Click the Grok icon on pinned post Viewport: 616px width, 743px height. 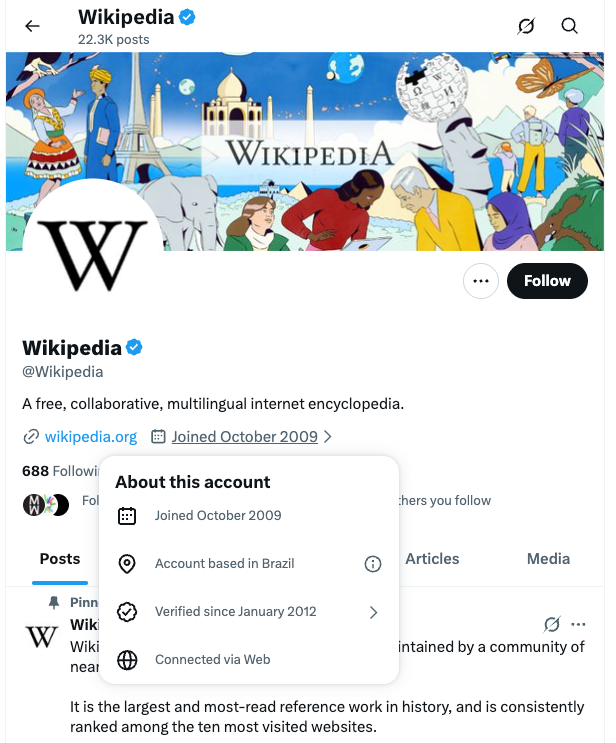click(551, 624)
